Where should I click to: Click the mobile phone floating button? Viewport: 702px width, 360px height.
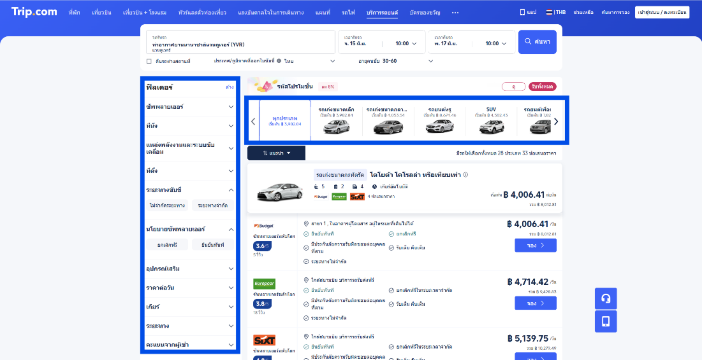pyautogui.click(x=606, y=321)
